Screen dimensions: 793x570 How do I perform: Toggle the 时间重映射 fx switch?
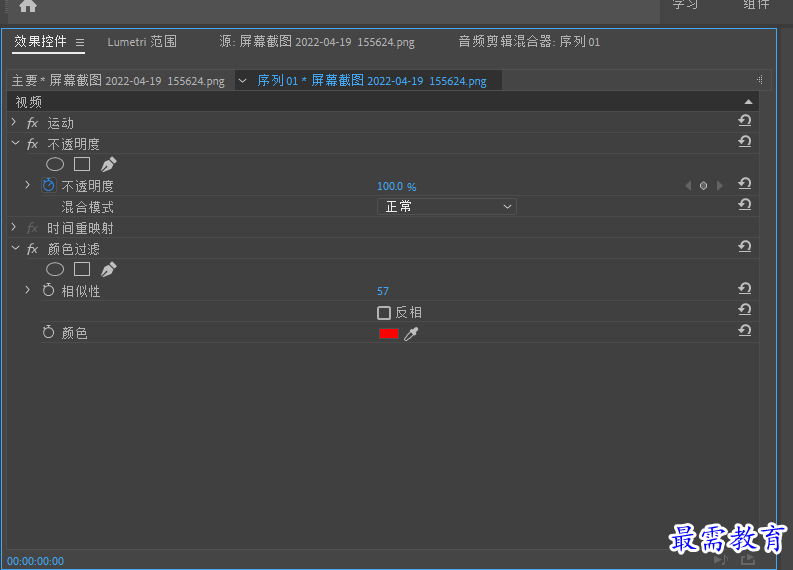tap(32, 229)
